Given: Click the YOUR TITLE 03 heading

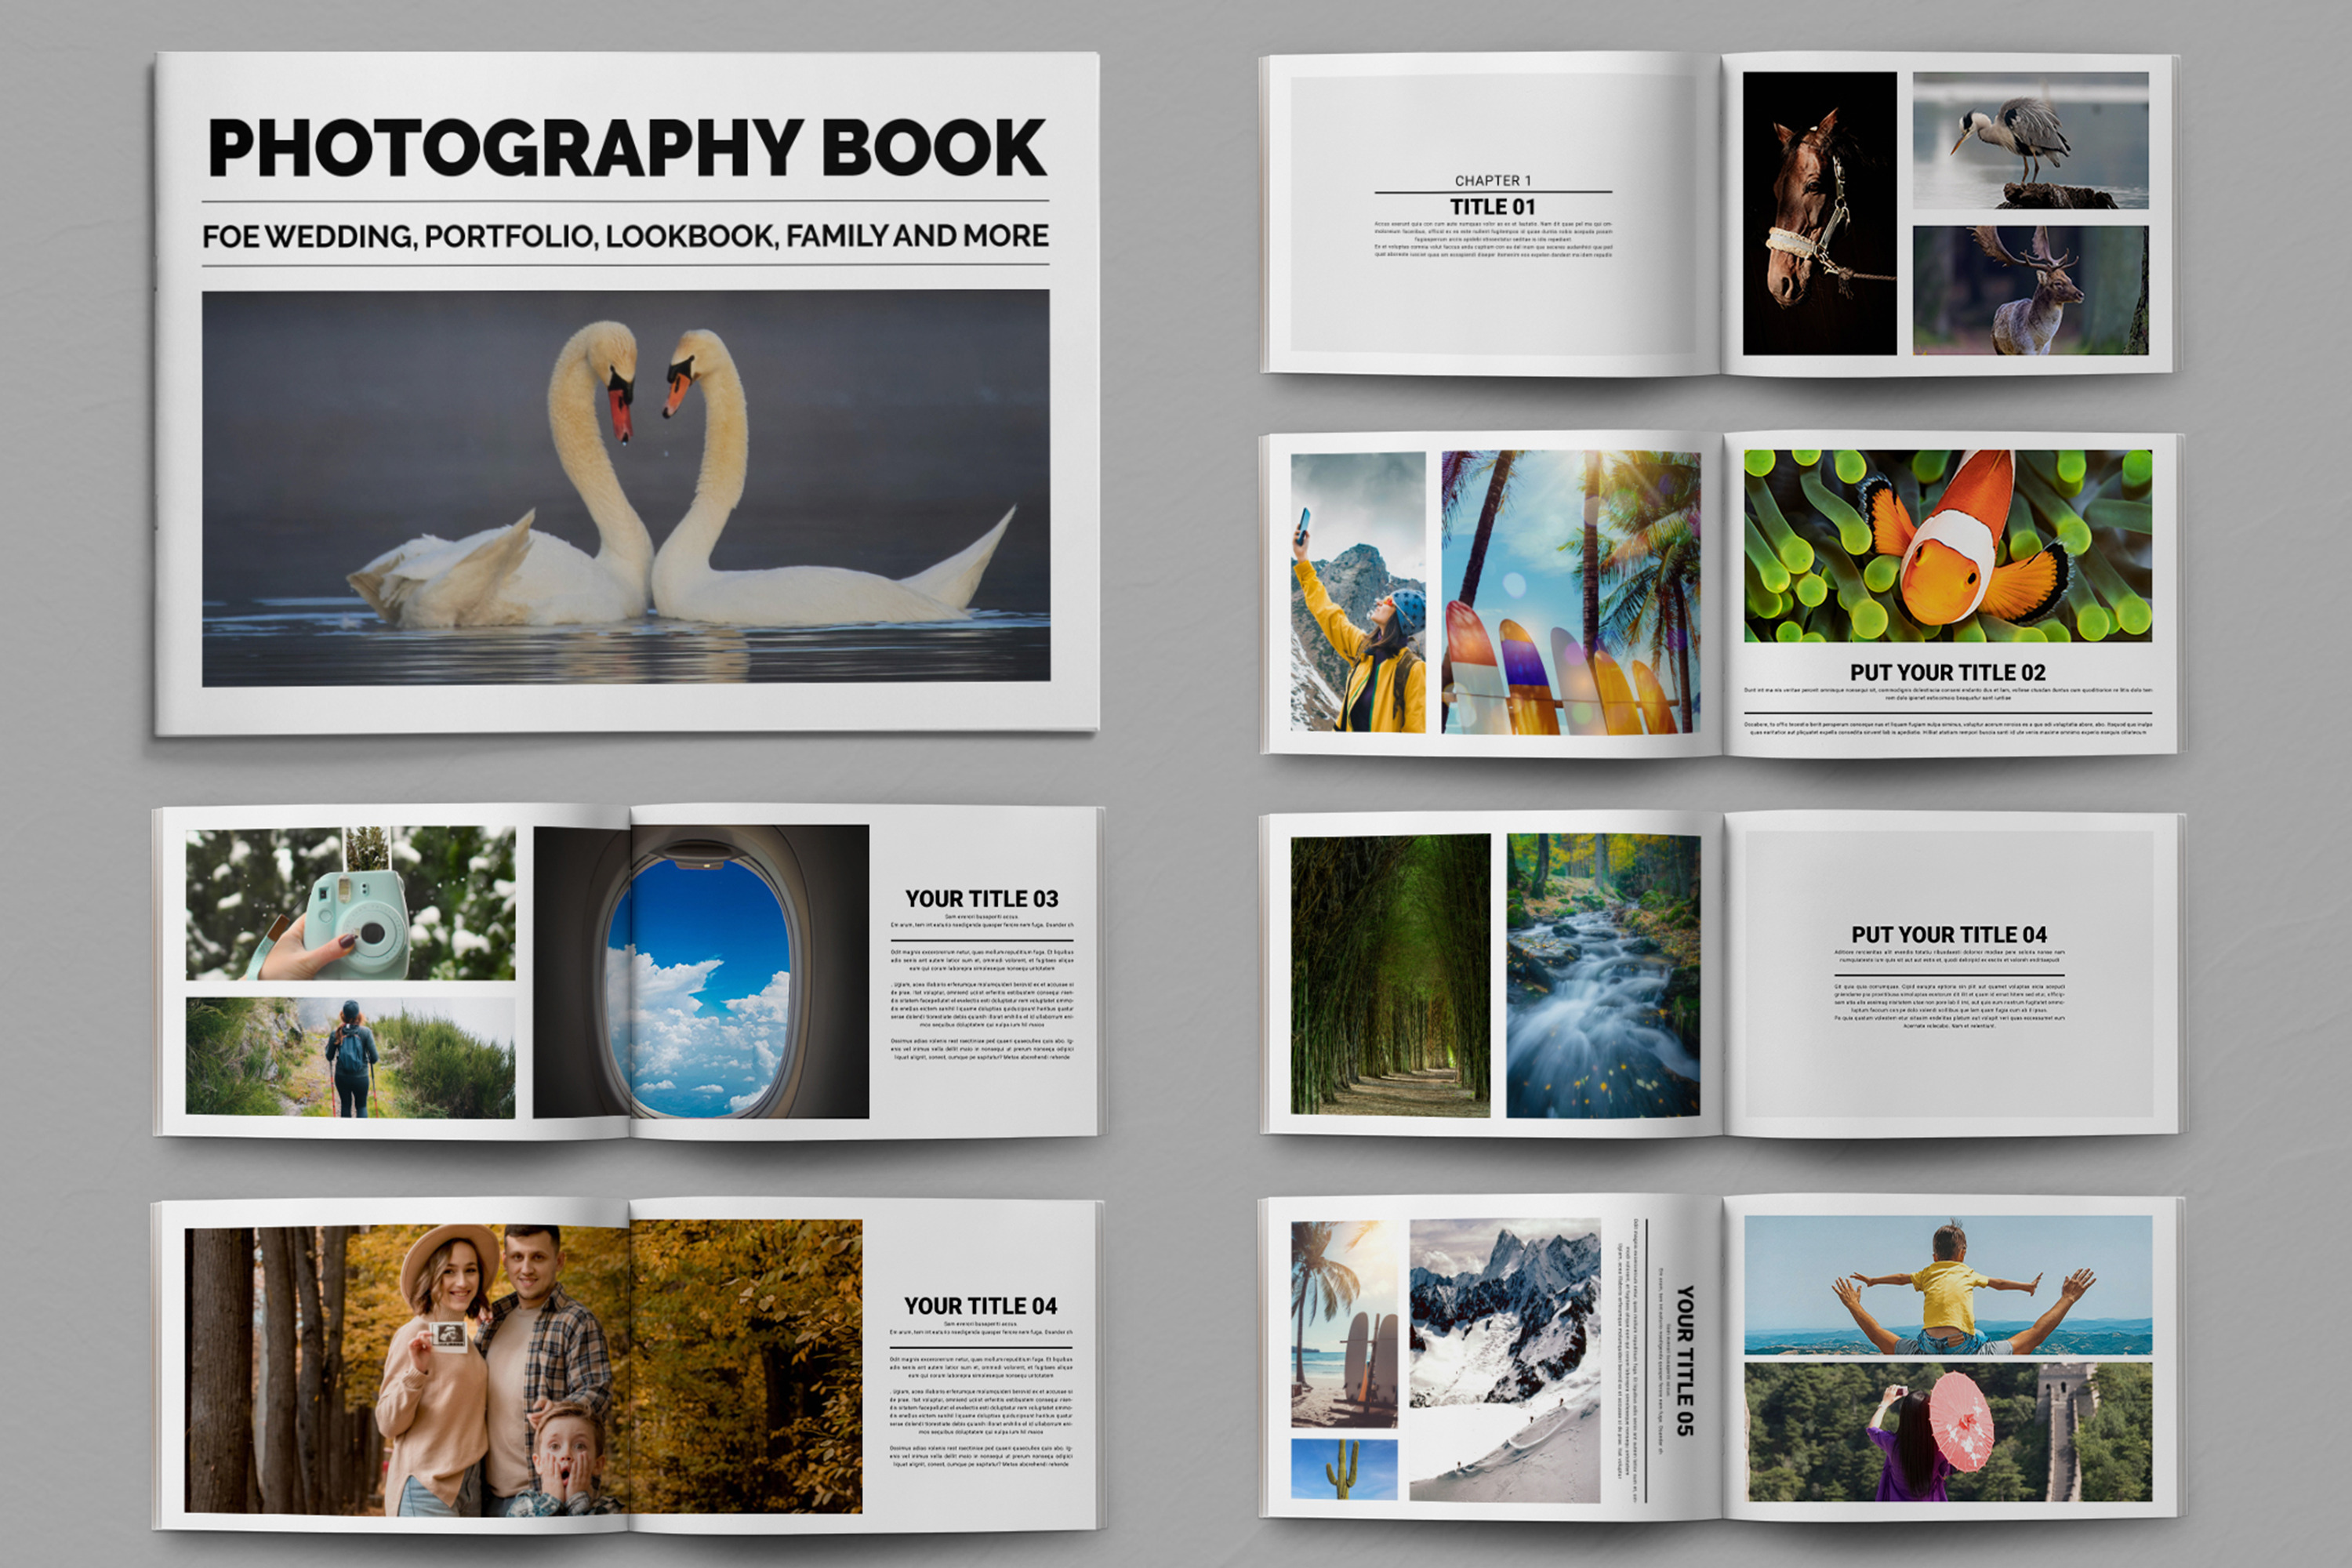Looking at the screenshot, I should point(981,899).
